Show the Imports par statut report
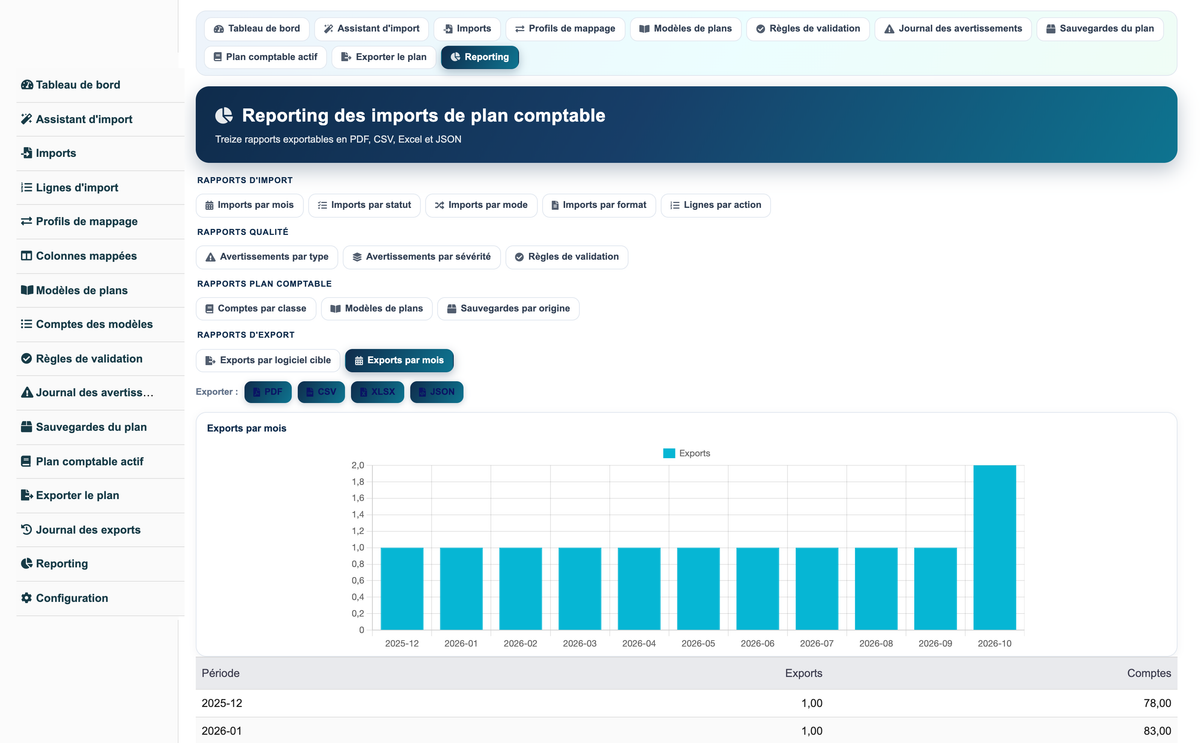Screen dimensions: 1200x743 pyautogui.click(x=364, y=205)
